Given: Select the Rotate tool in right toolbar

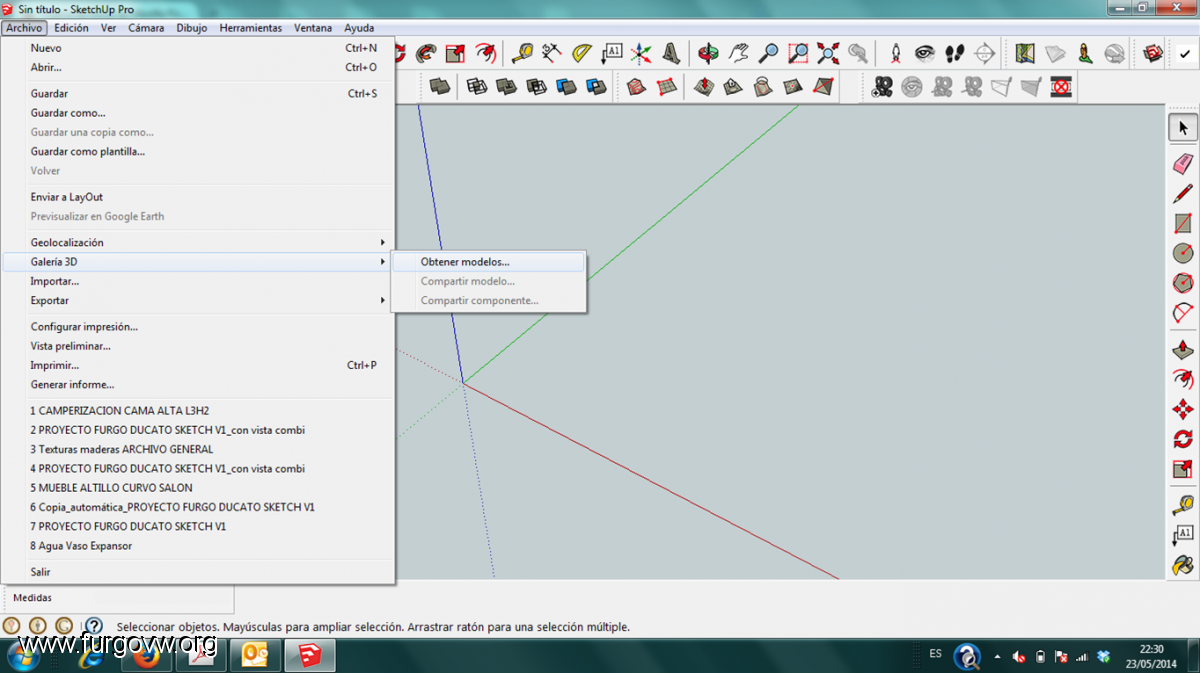Looking at the screenshot, I should (1183, 439).
